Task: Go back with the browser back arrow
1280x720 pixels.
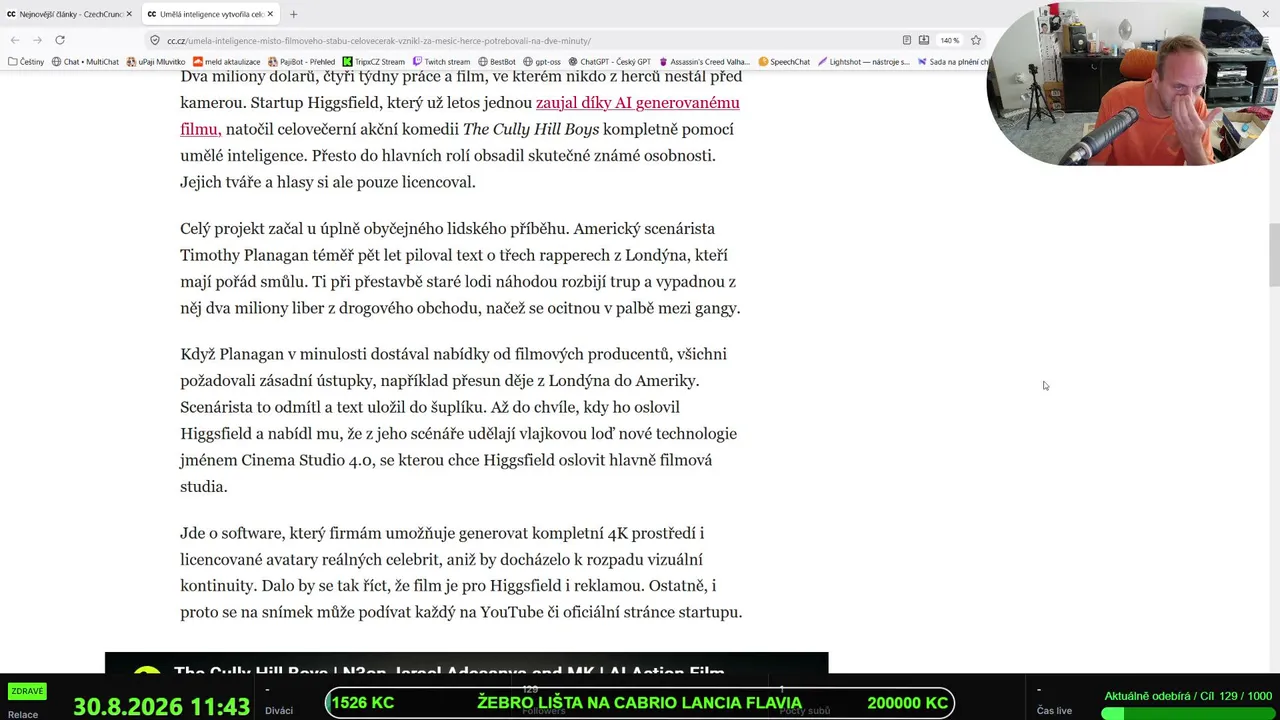Action: point(15,40)
